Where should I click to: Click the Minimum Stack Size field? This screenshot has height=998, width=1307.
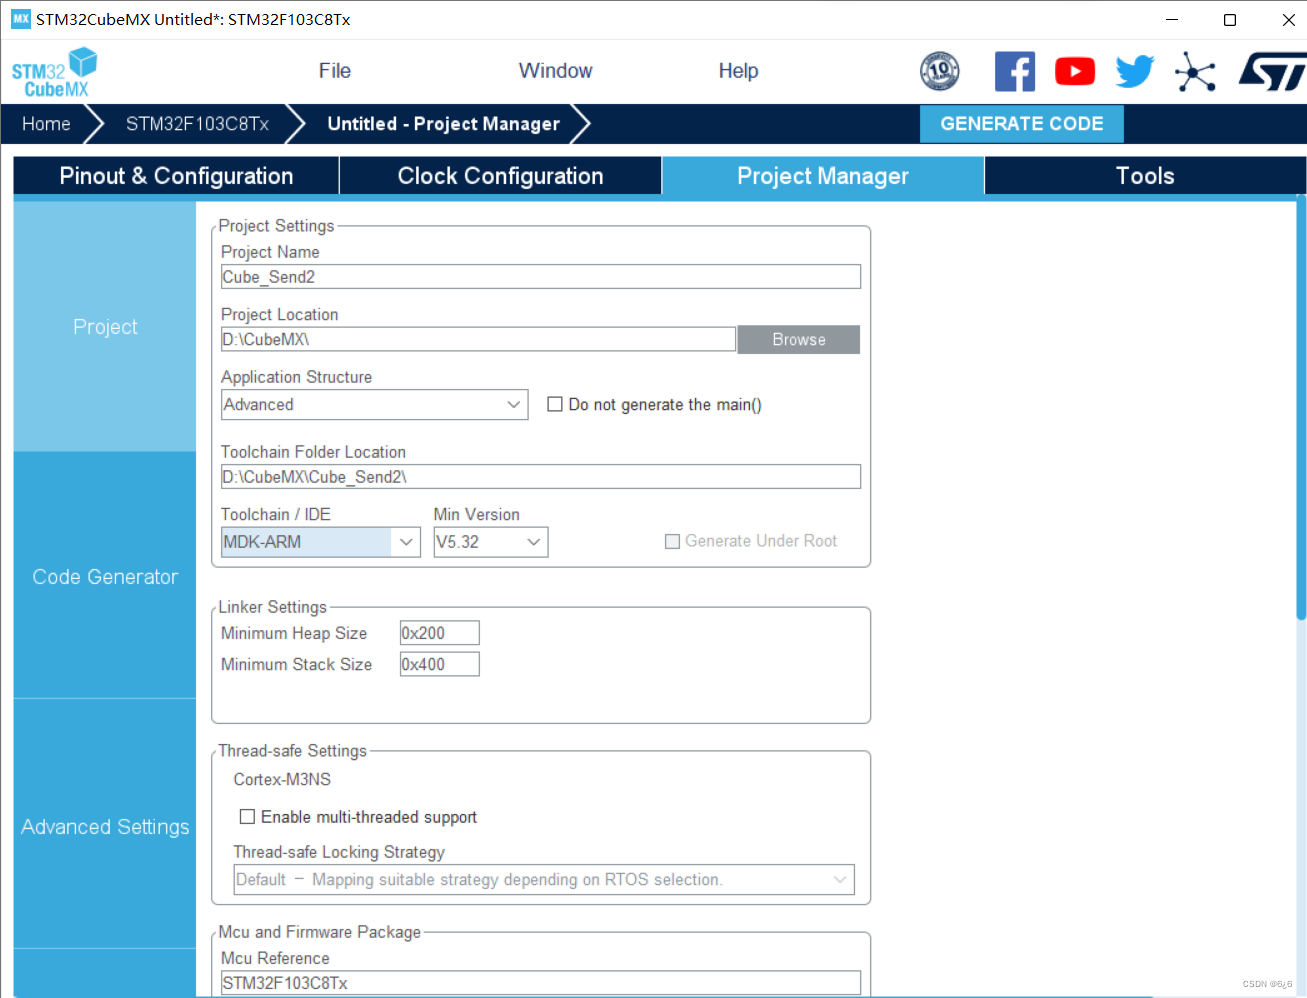(439, 664)
